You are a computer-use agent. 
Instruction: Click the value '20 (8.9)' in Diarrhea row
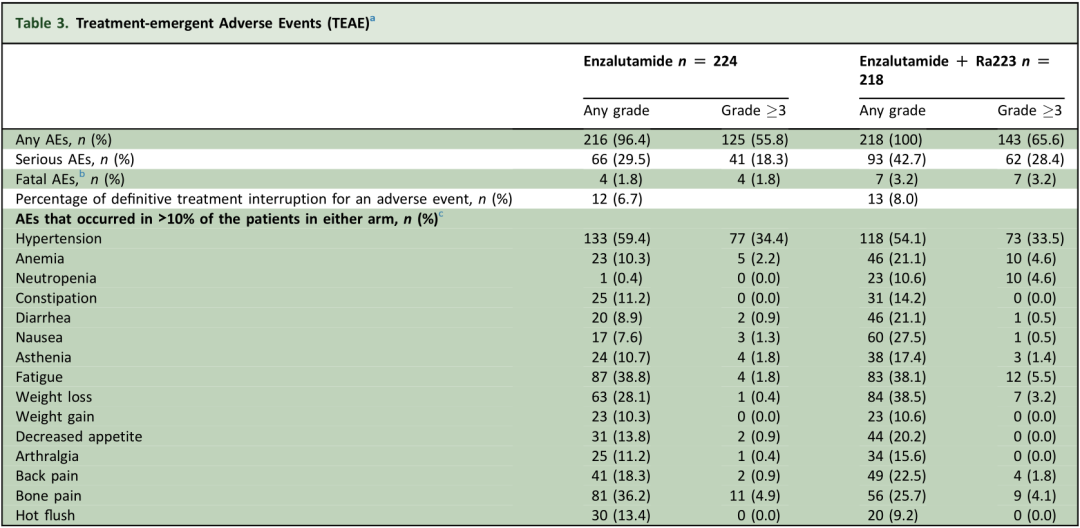616,318
